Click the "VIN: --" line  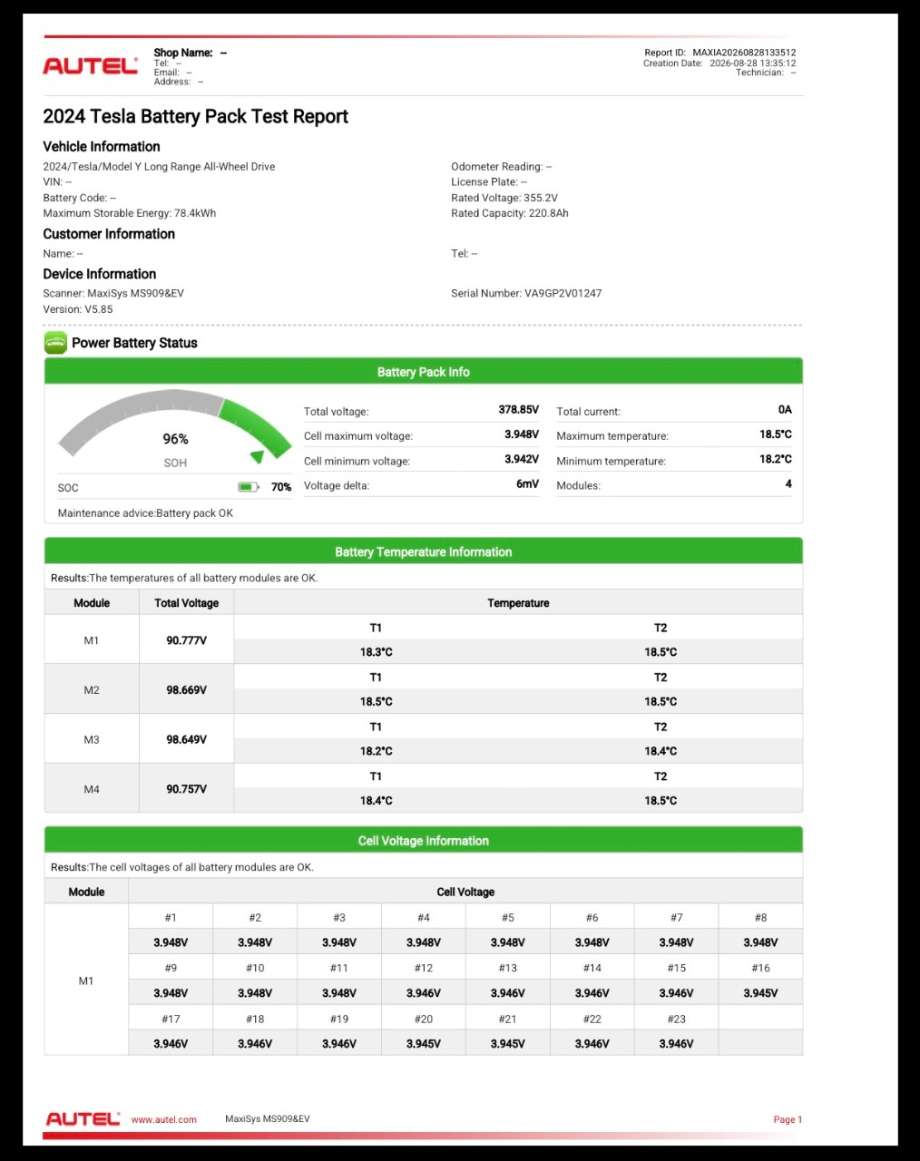(57, 181)
